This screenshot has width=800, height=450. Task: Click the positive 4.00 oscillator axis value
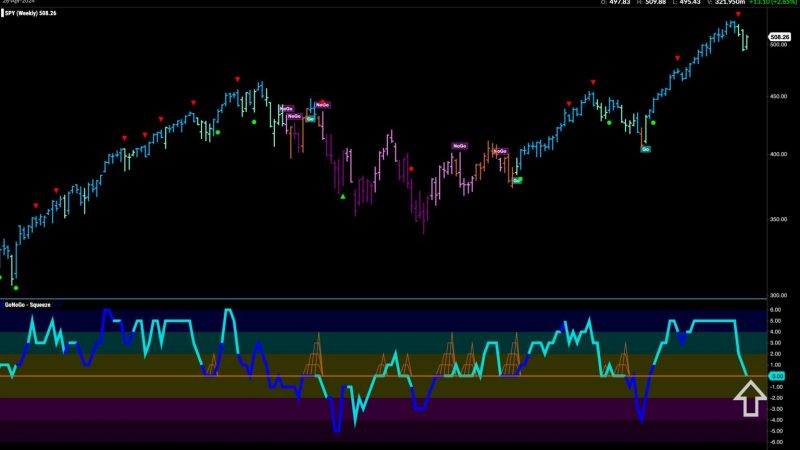776,332
